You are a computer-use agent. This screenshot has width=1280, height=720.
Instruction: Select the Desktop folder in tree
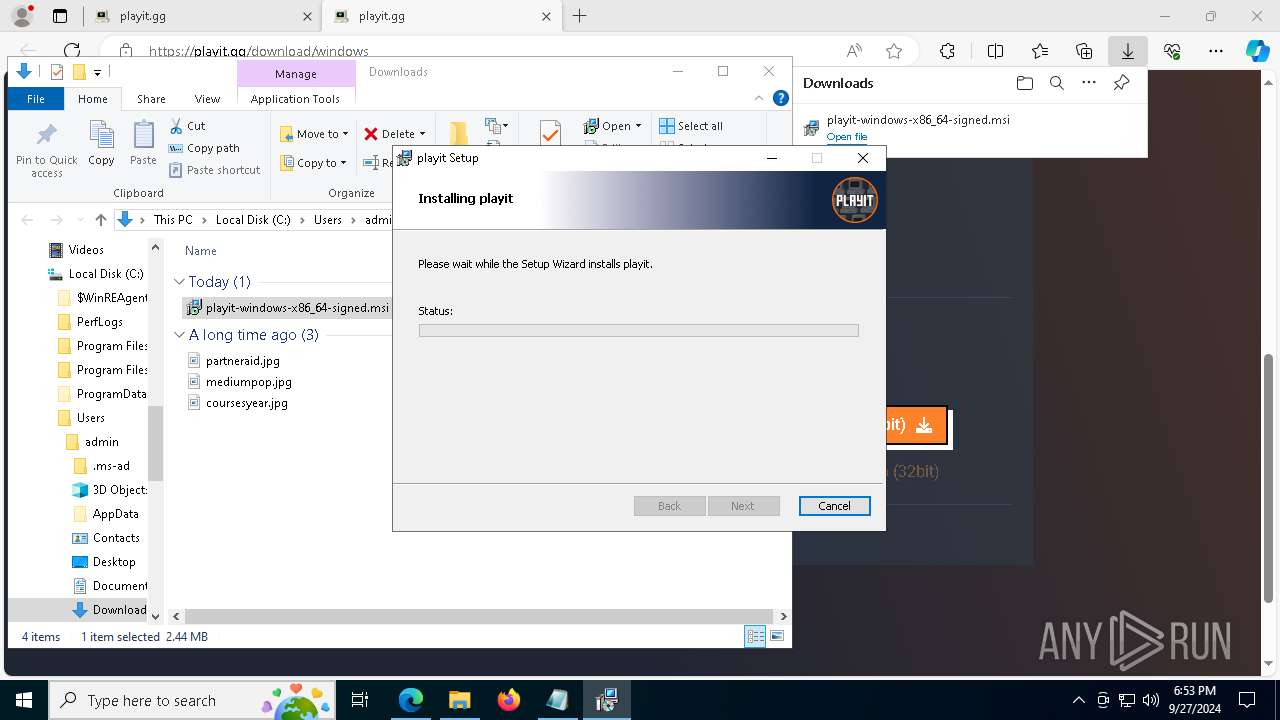(113, 562)
